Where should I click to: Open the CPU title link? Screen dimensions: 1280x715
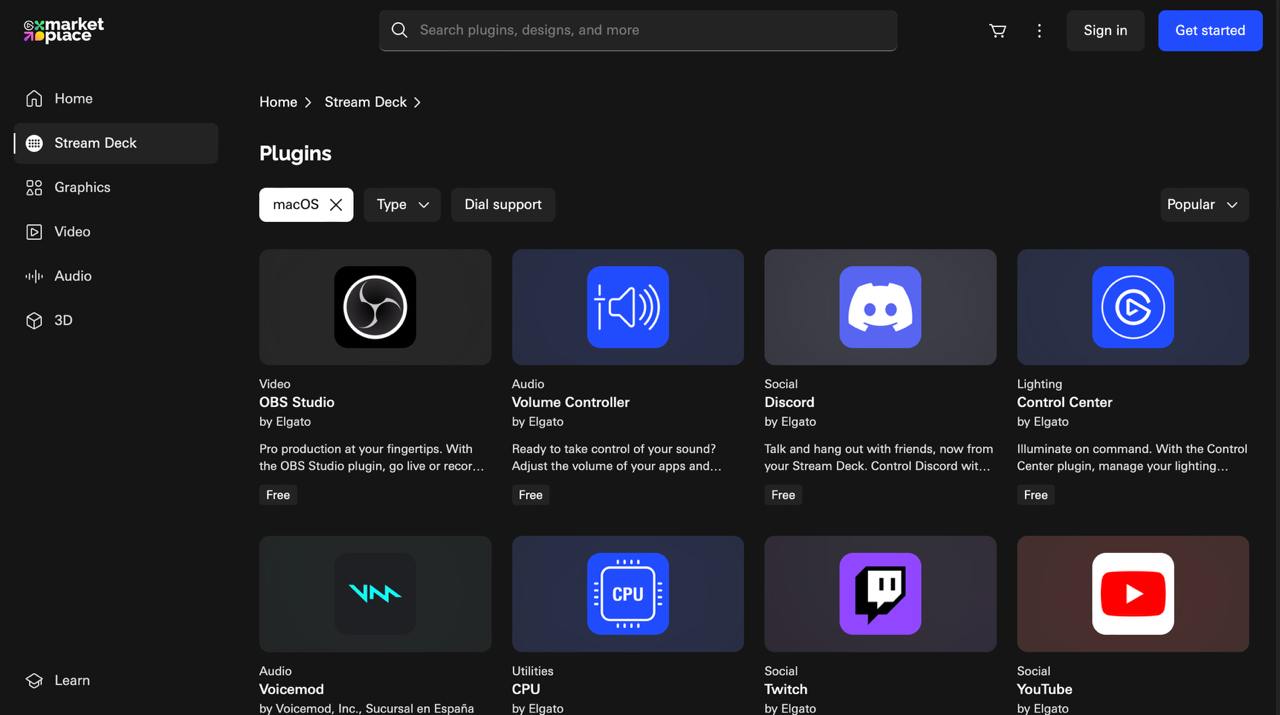[x=526, y=689]
